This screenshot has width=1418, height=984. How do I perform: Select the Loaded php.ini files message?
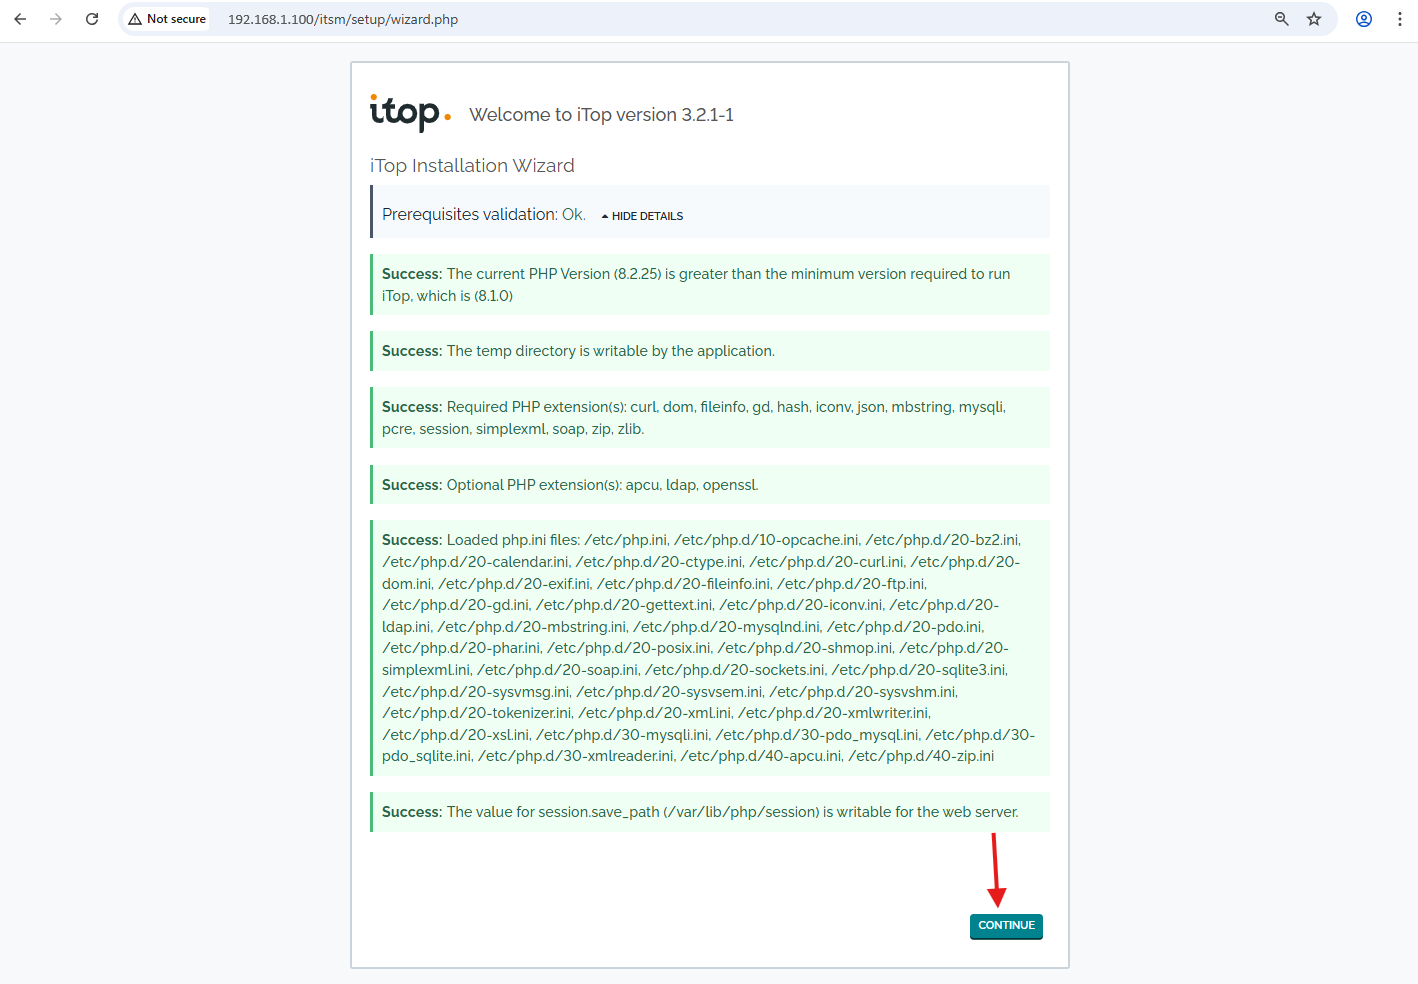(710, 648)
